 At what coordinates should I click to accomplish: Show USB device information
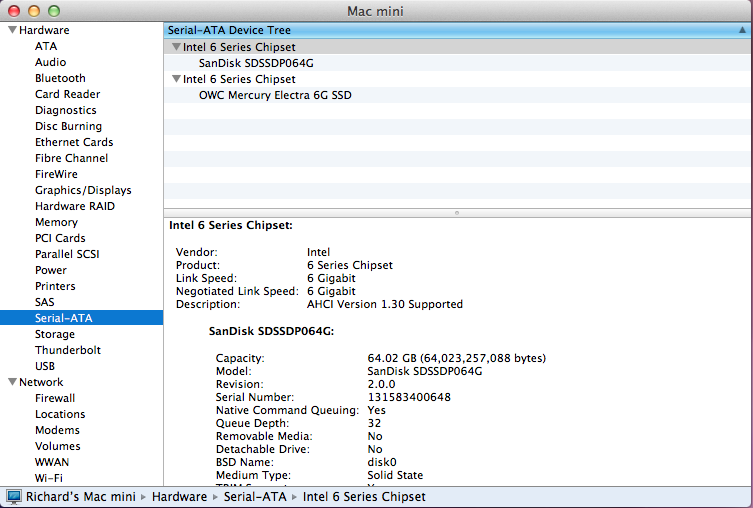45,366
